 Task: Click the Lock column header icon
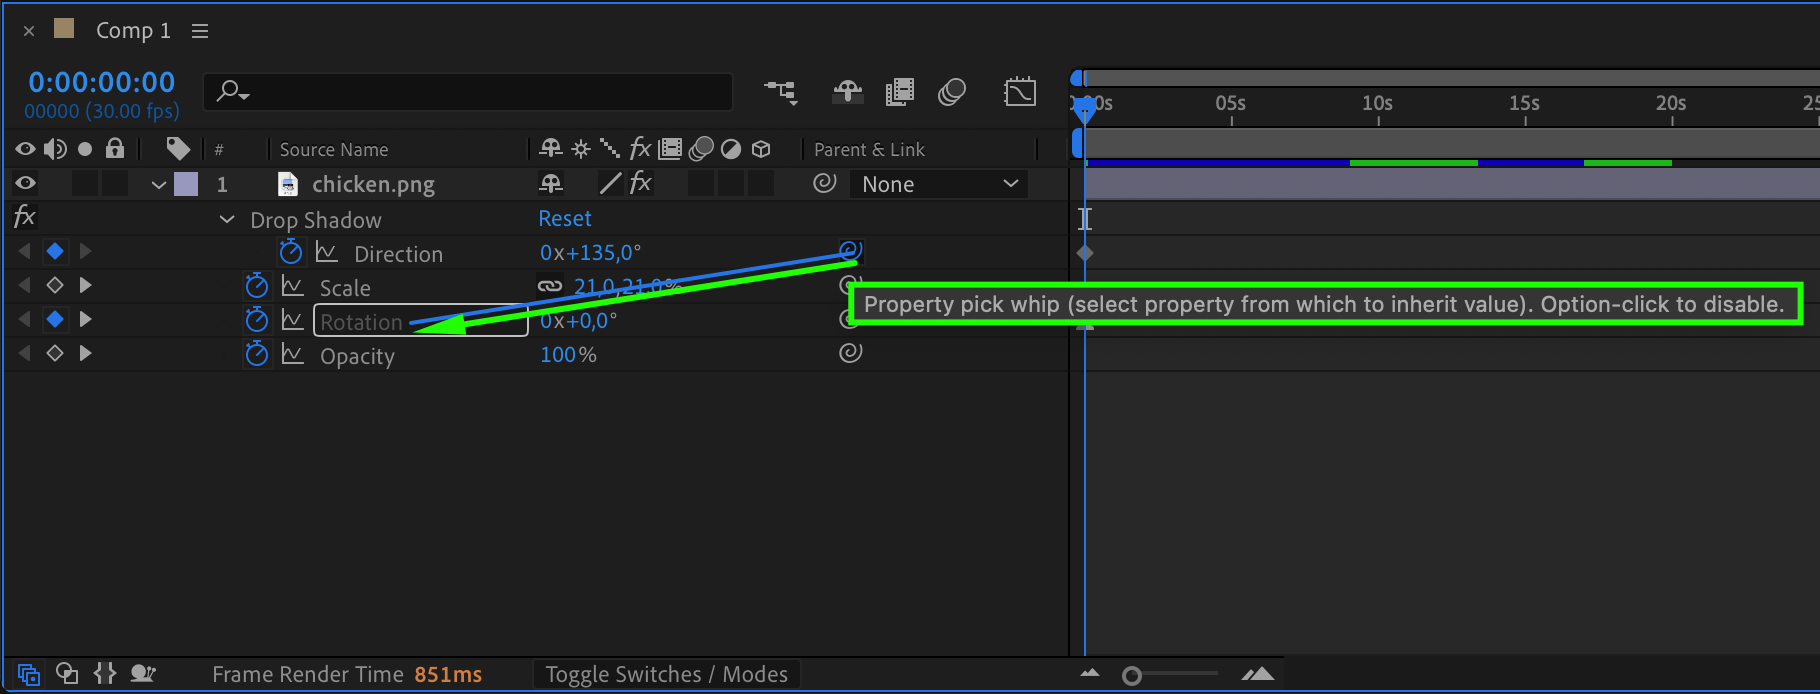[x=115, y=149]
